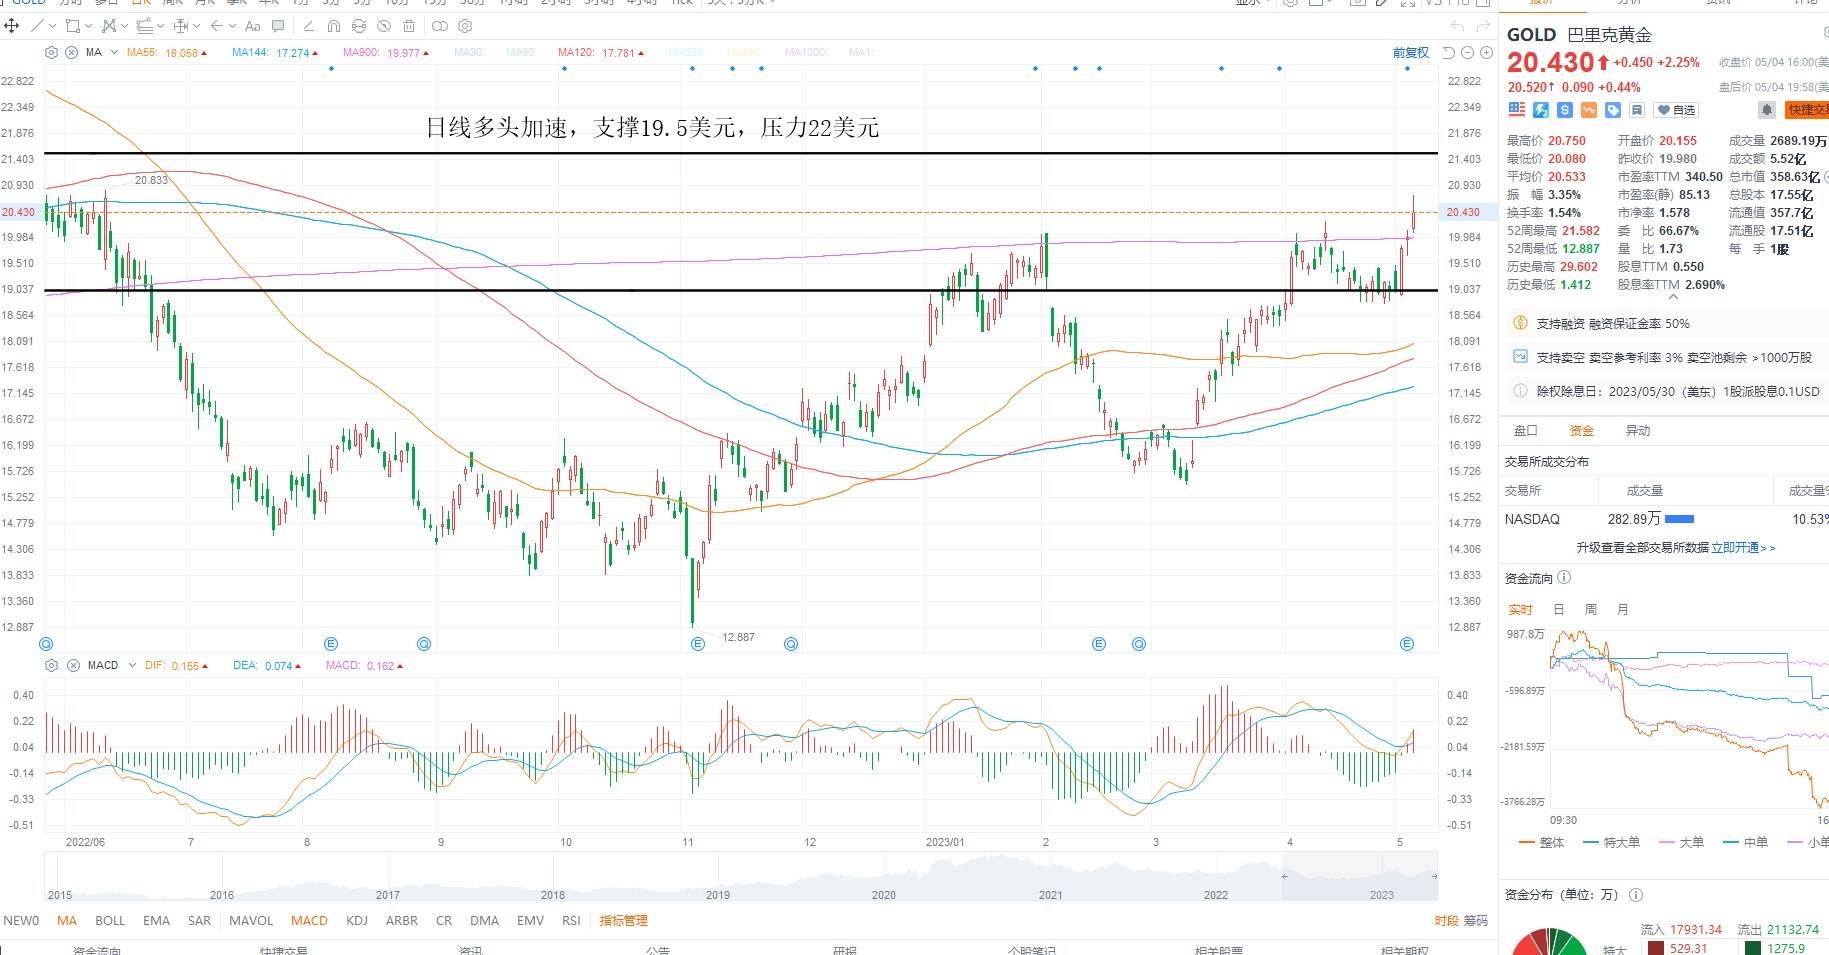Open MACD indicator settings gear
The height and width of the screenshot is (955, 1829).
[x=52, y=665]
